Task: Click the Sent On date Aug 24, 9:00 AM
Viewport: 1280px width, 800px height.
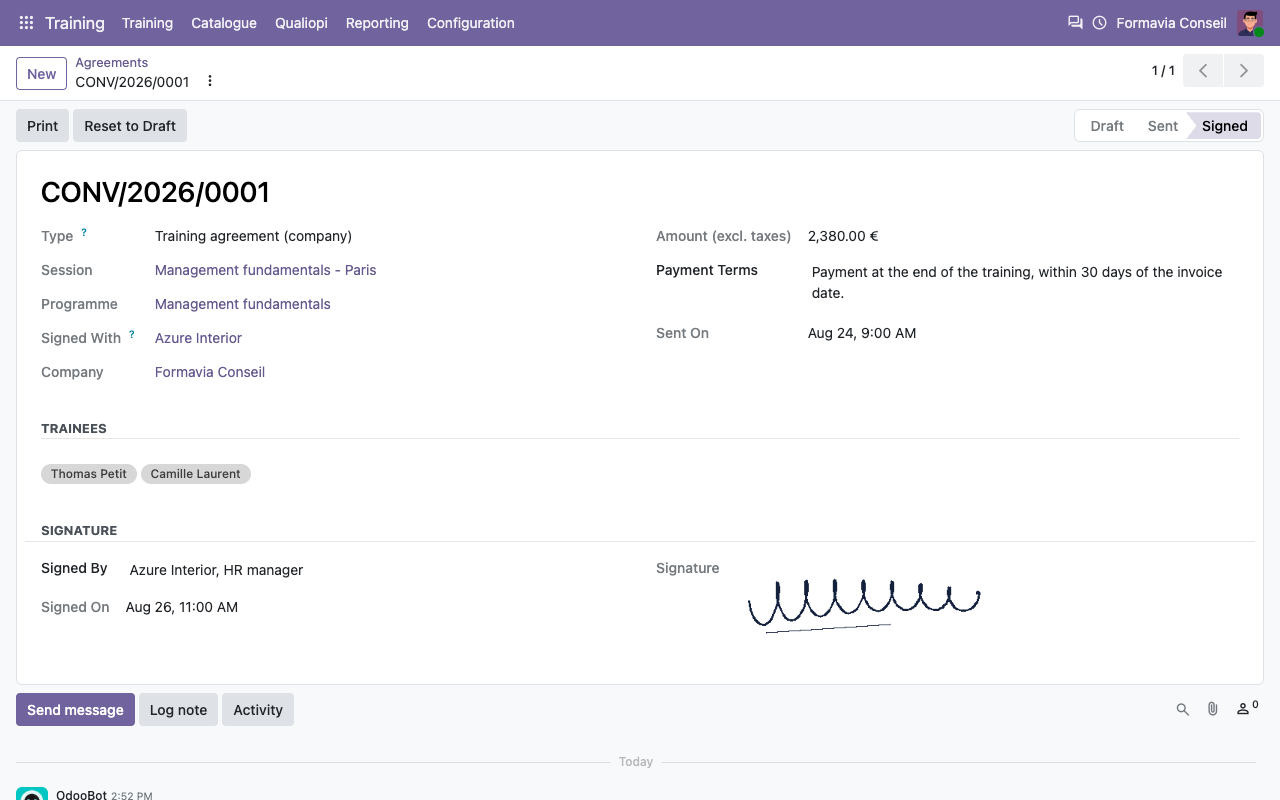Action: (x=862, y=333)
